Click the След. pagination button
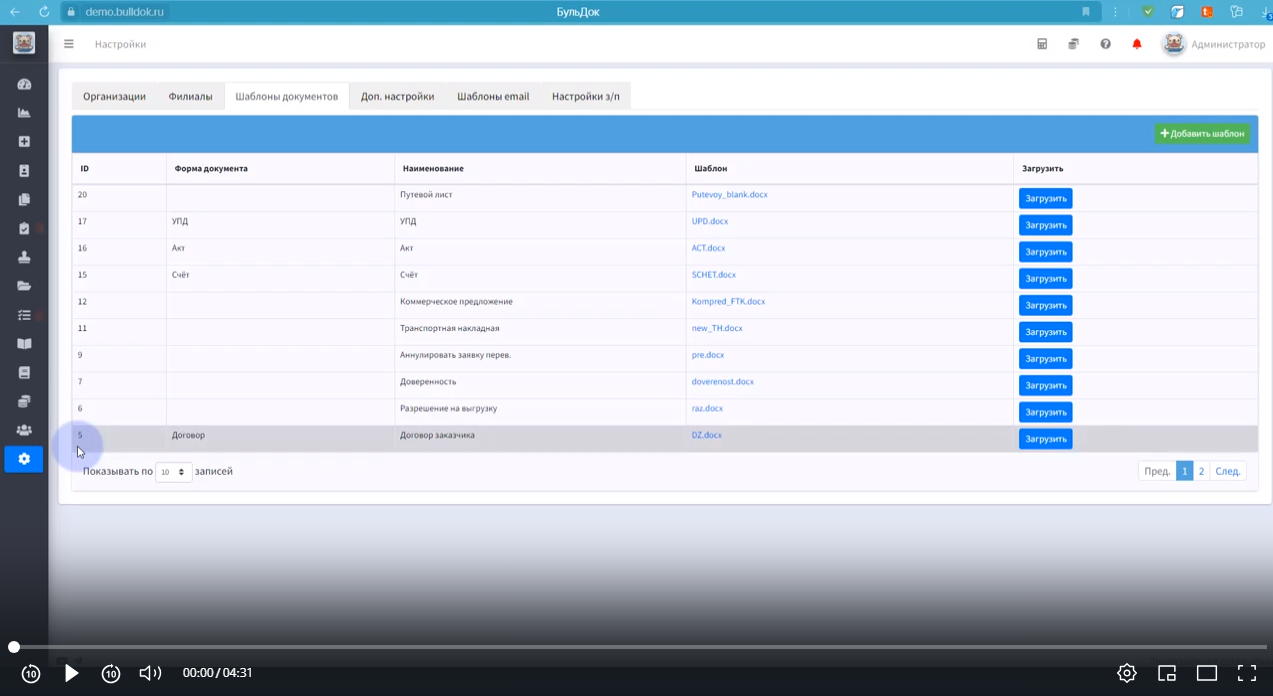This screenshot has height=696, width=1273. coord(1228,471)
